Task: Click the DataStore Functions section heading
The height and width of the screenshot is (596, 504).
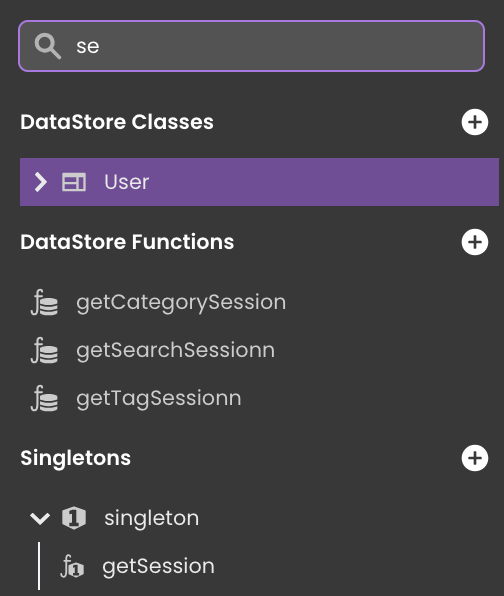Action: pos(127,242)
